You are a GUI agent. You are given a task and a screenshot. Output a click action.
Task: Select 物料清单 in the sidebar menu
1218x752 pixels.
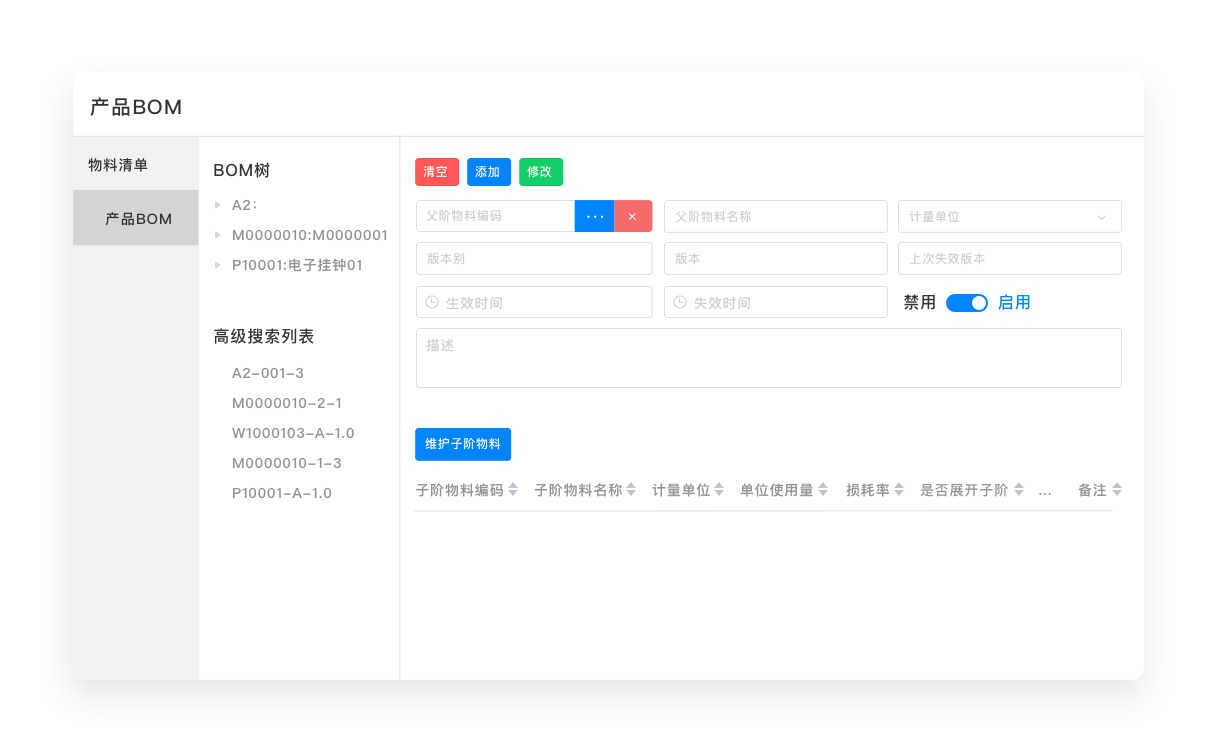click(136, 165)
